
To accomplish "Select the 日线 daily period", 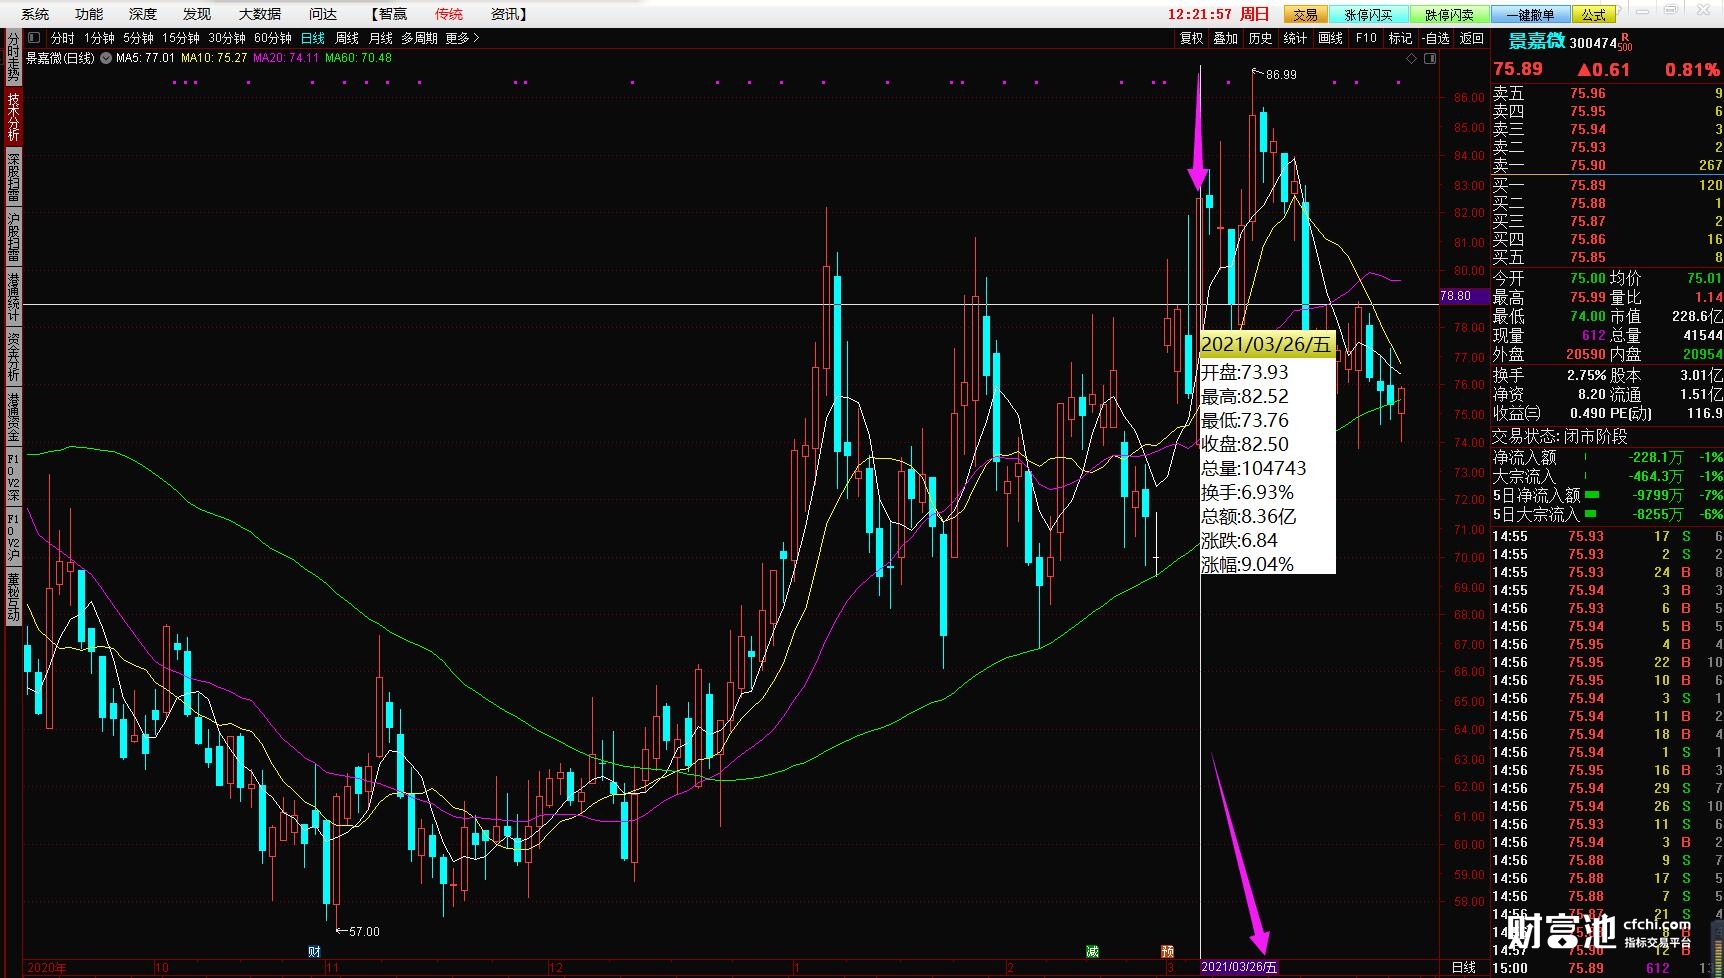I will [x=313, y=38].
